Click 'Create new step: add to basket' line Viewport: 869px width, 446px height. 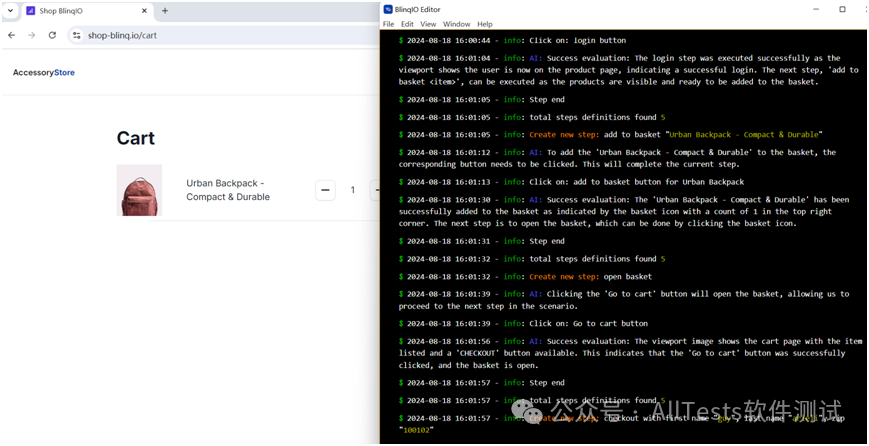click(x=611, y=135)
